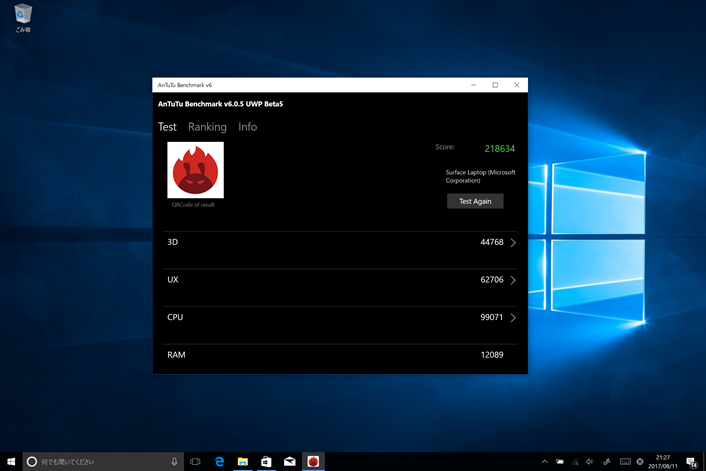Switch to the Info tab
Image resolution: width=706 pixels, height=471 pixels.
coord(248,127)
